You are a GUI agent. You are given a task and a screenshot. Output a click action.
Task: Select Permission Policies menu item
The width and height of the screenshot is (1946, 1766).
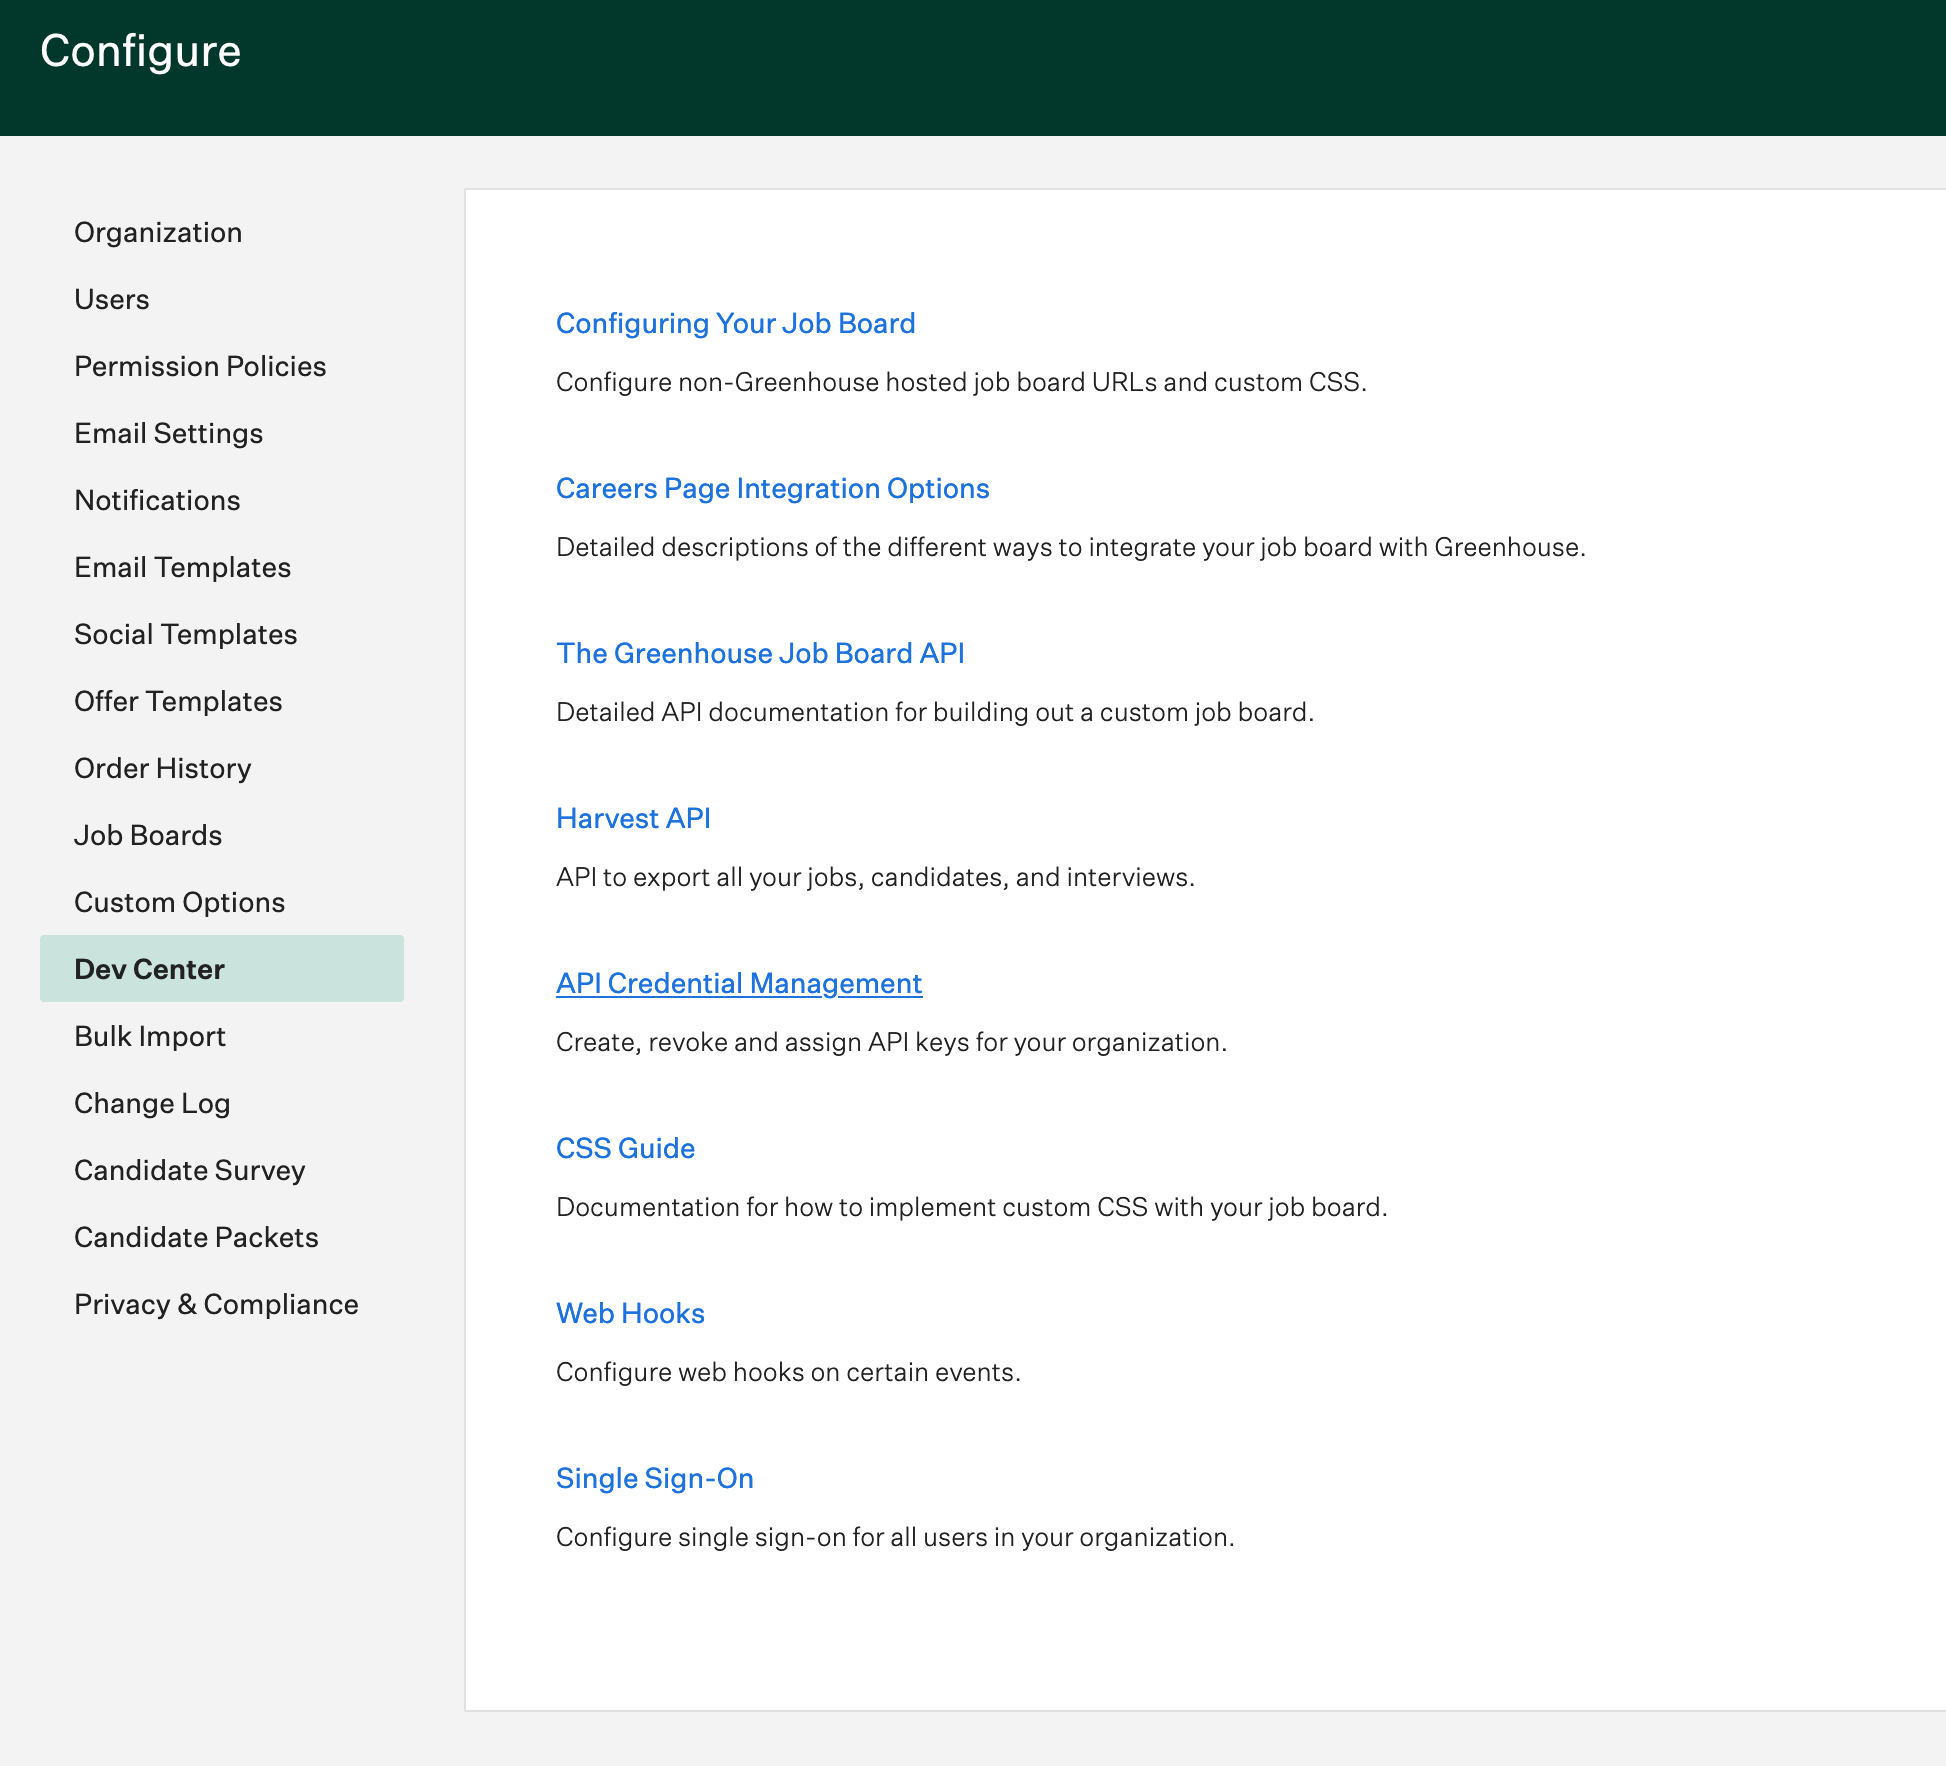(200, 366)
